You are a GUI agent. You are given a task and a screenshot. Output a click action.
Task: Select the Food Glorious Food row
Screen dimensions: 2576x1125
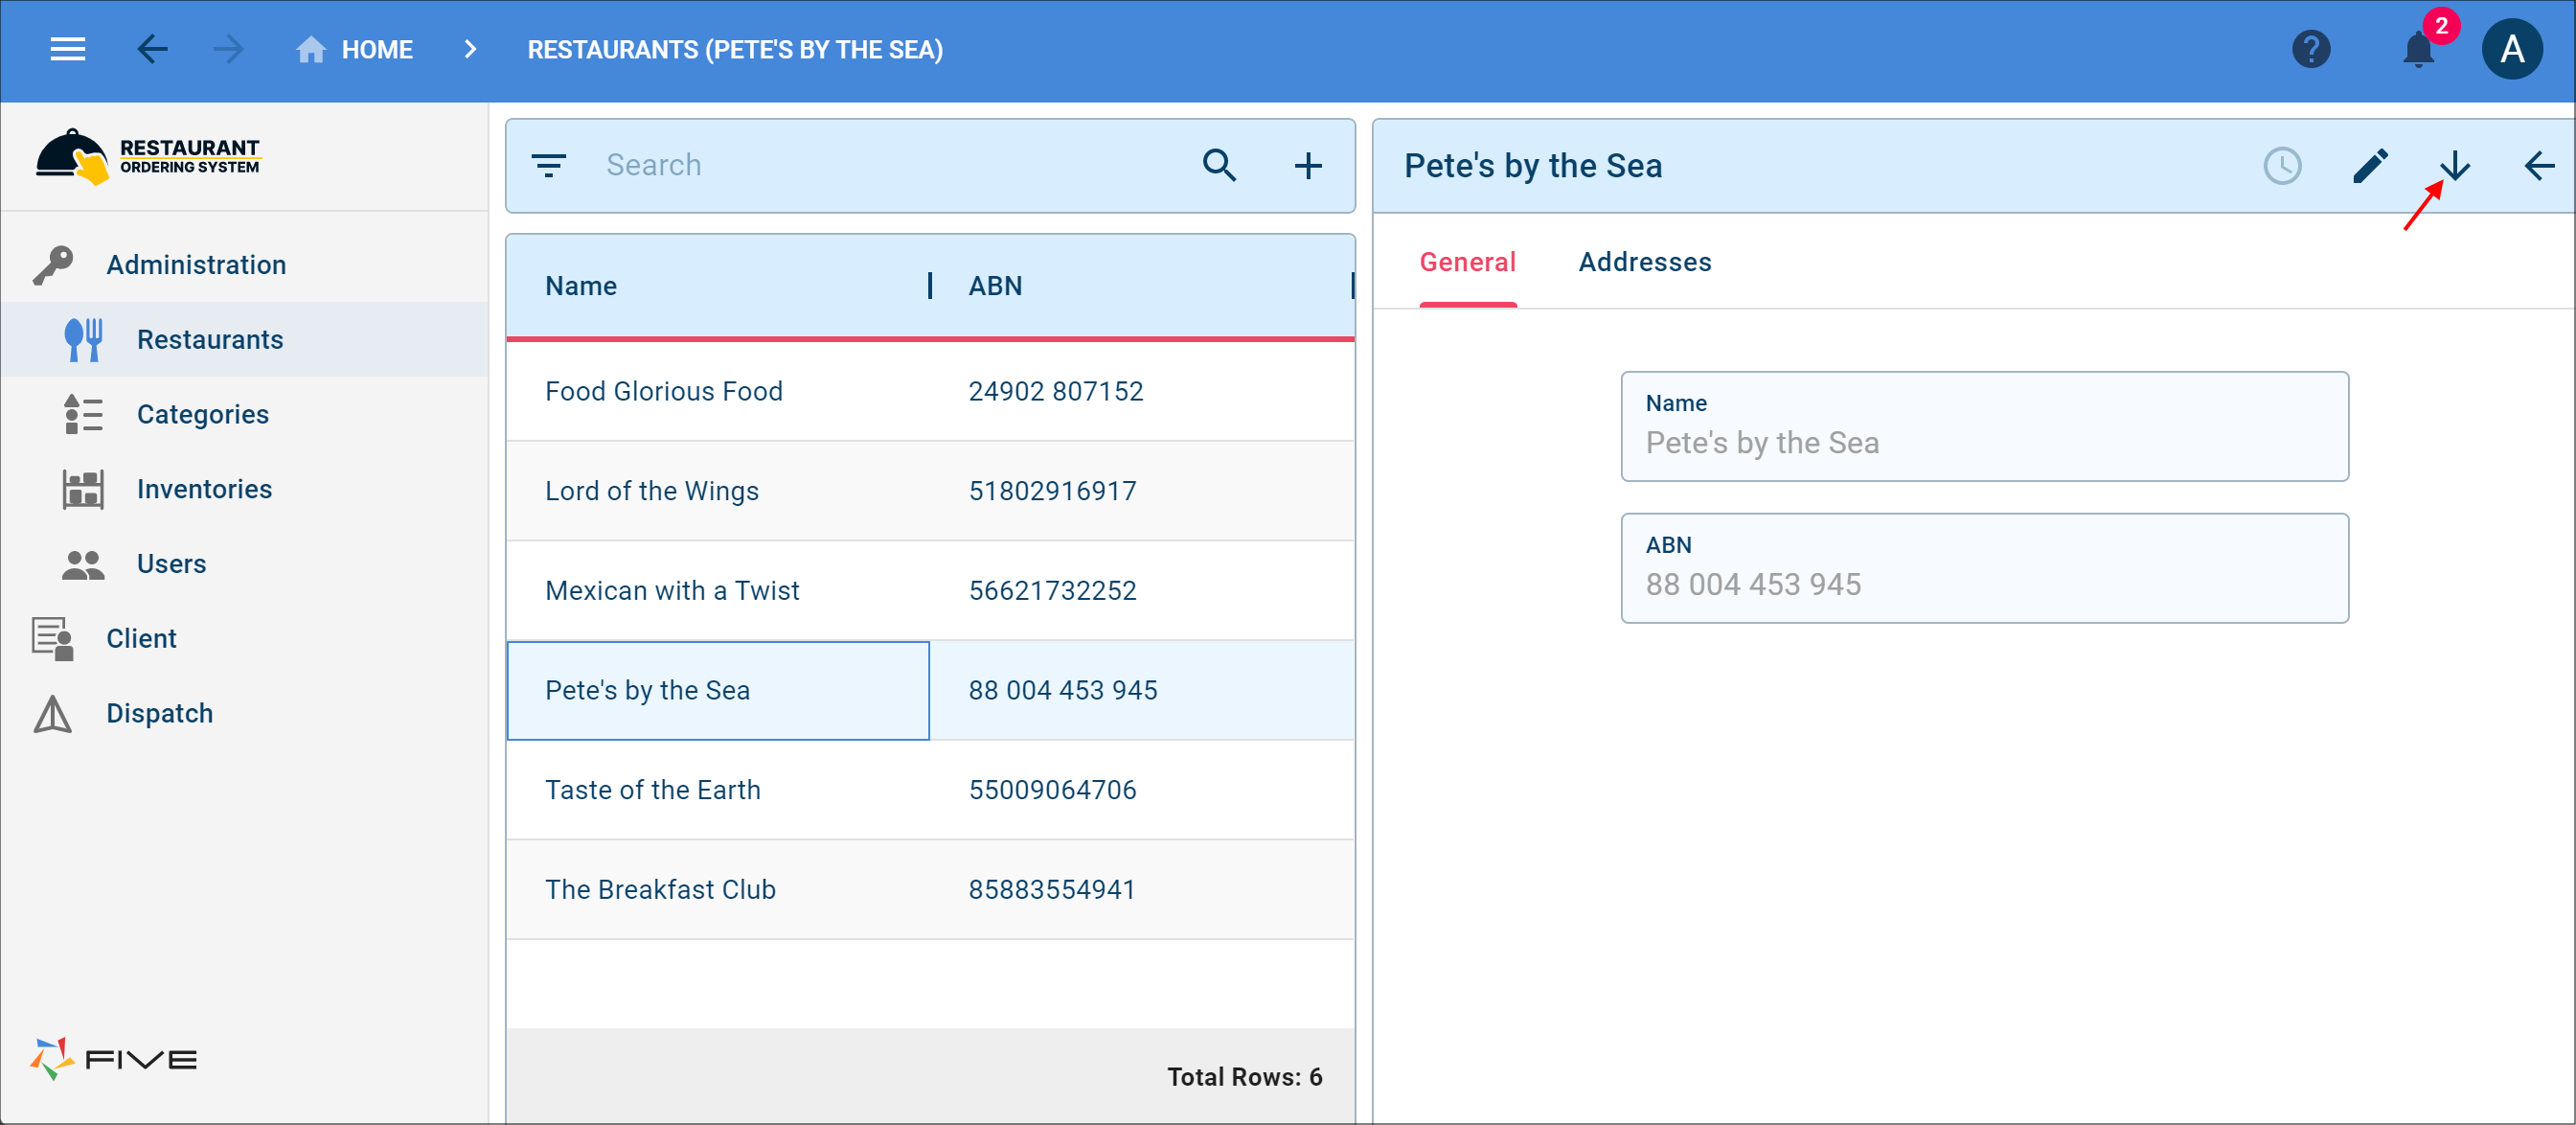(930, 391)
